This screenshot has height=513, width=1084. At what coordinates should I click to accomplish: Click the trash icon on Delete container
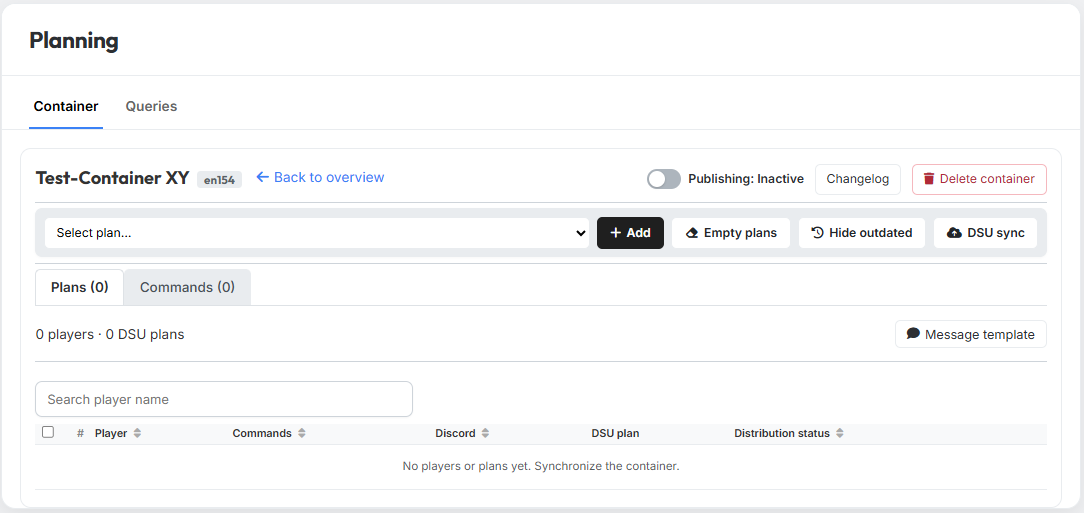(929, 179)
